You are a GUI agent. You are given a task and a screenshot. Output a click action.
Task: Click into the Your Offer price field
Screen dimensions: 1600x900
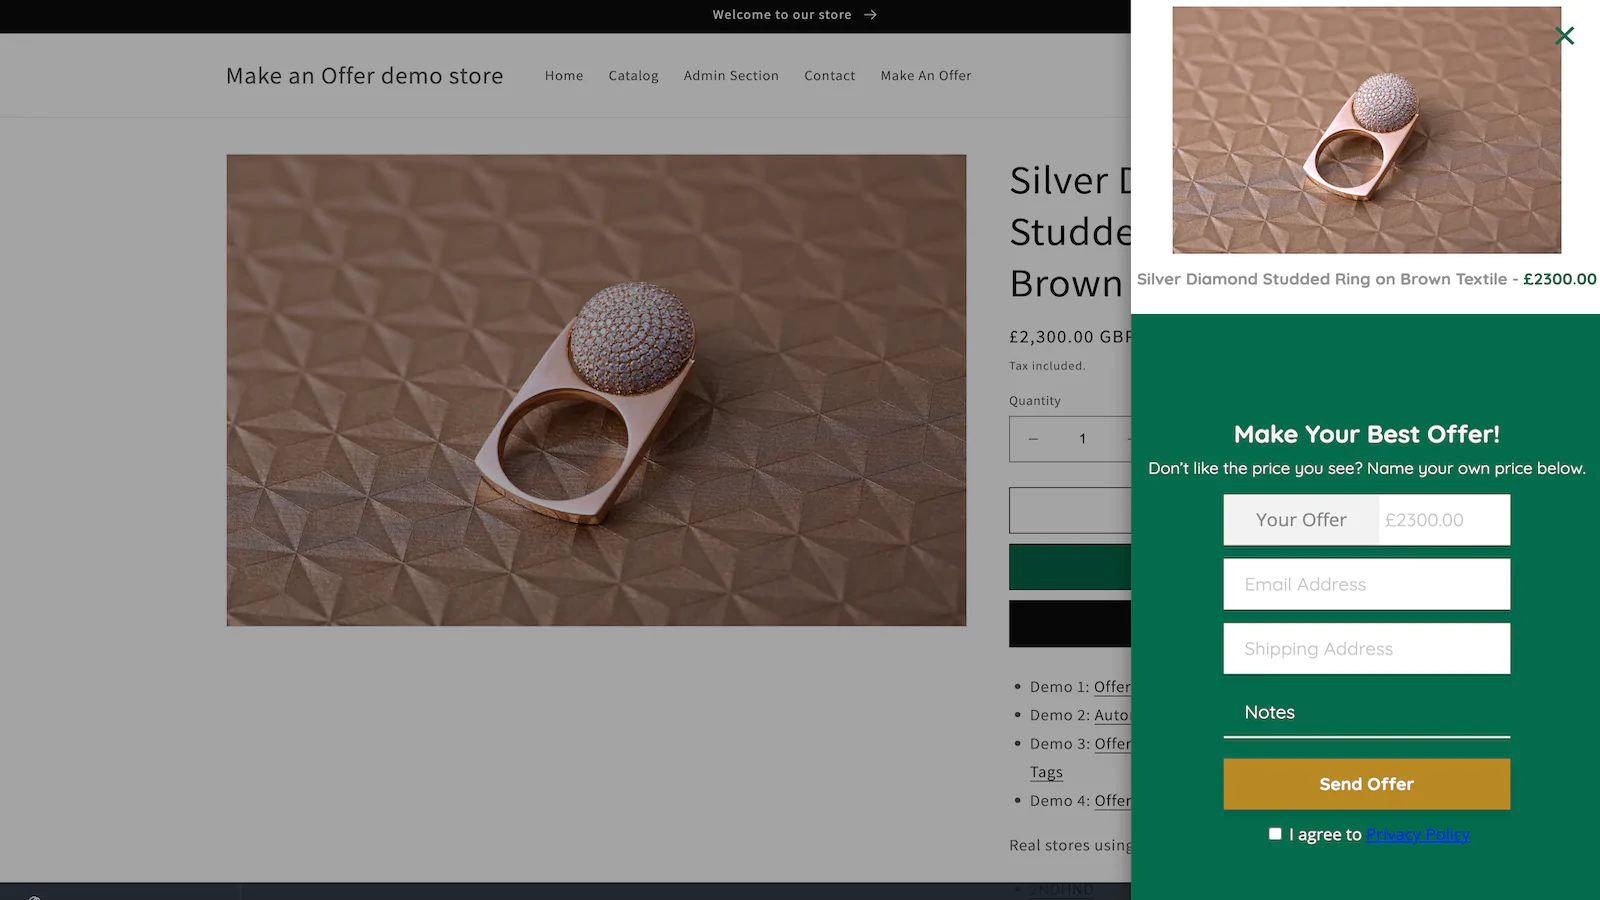tap(1442, 520)
